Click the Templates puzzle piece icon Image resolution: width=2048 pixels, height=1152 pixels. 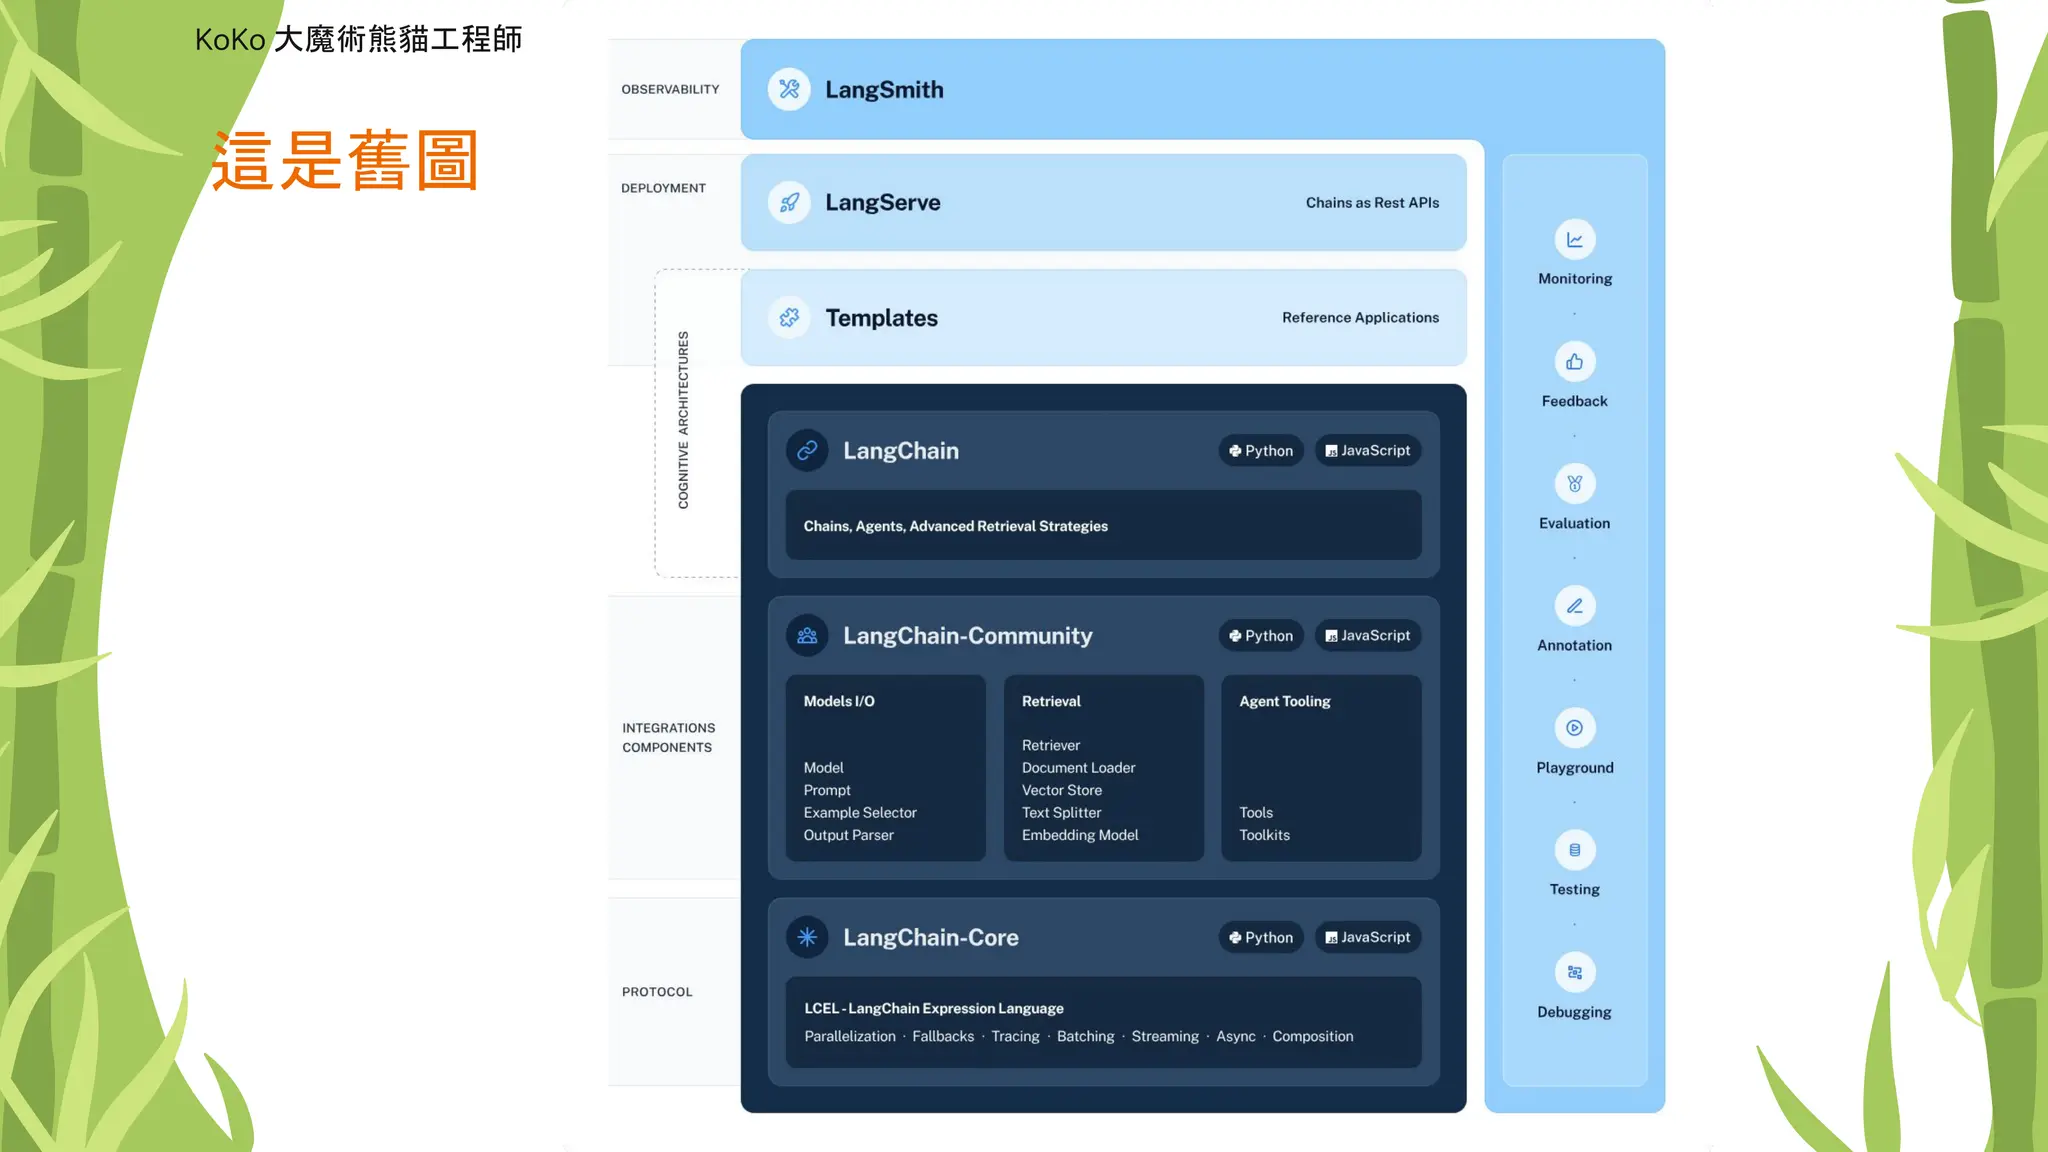point(789,318)
